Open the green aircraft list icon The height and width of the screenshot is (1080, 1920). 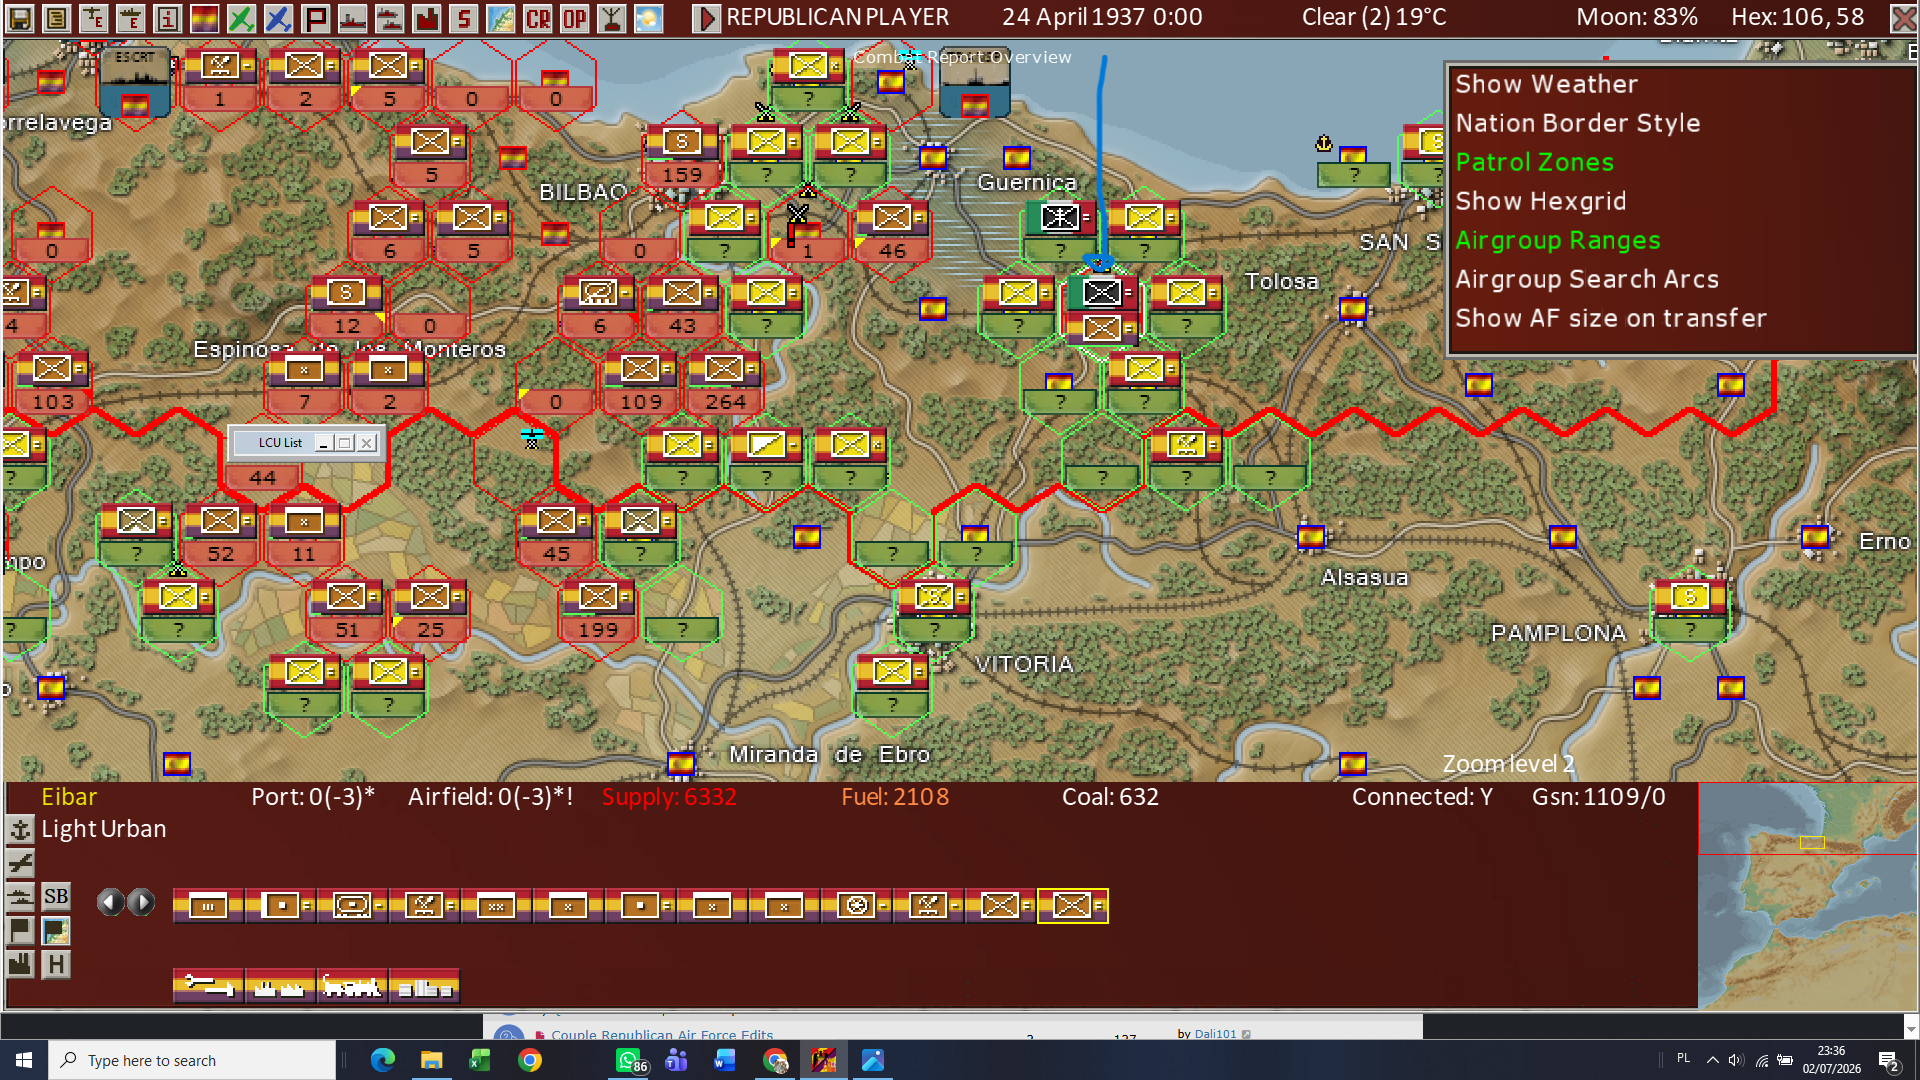pos(241,18)
